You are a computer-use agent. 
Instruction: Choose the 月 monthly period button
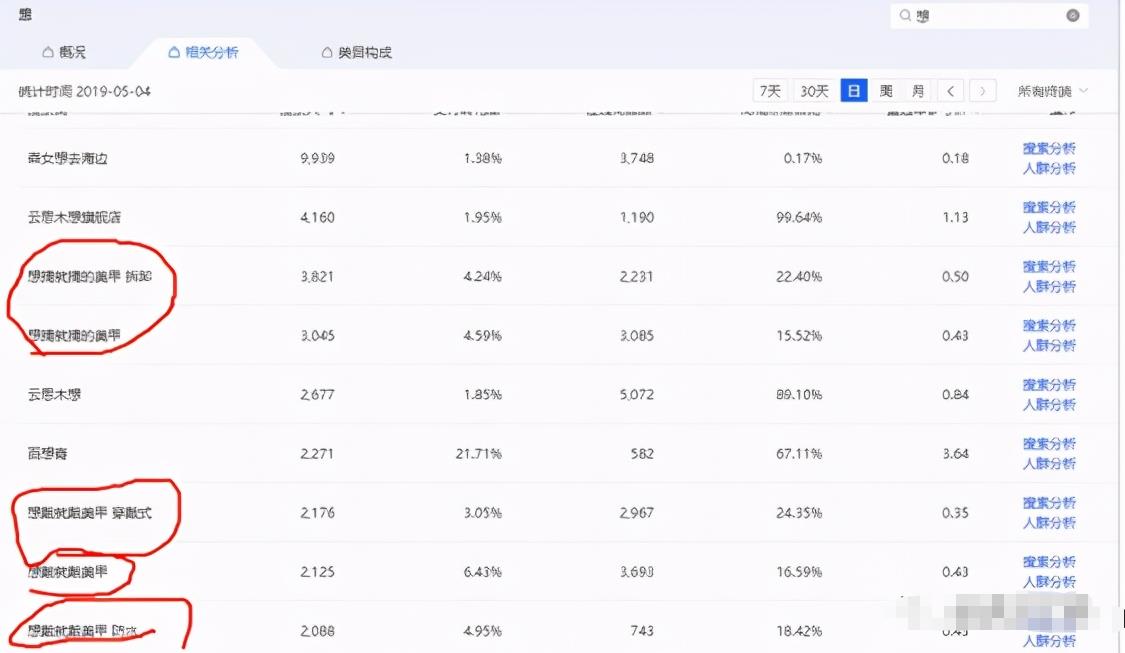pyautogui.click(x=918, y=91)
